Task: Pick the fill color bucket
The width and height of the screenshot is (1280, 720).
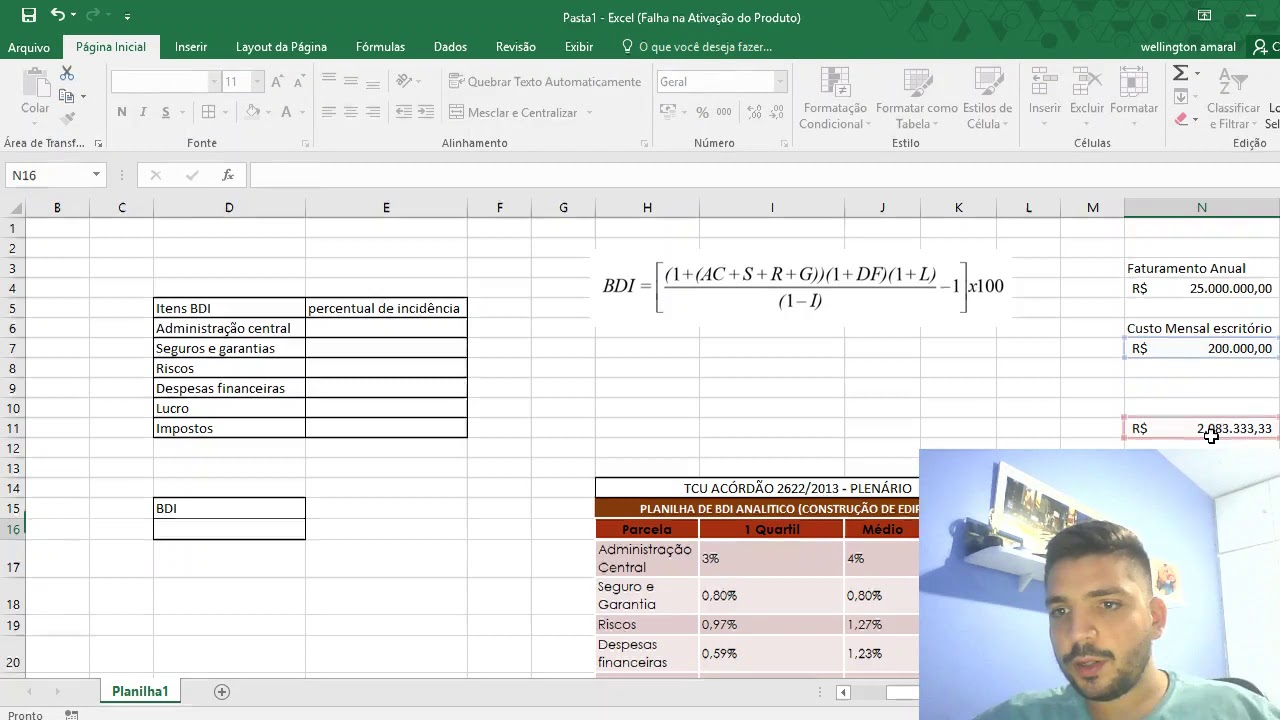Action: (253, 112)
